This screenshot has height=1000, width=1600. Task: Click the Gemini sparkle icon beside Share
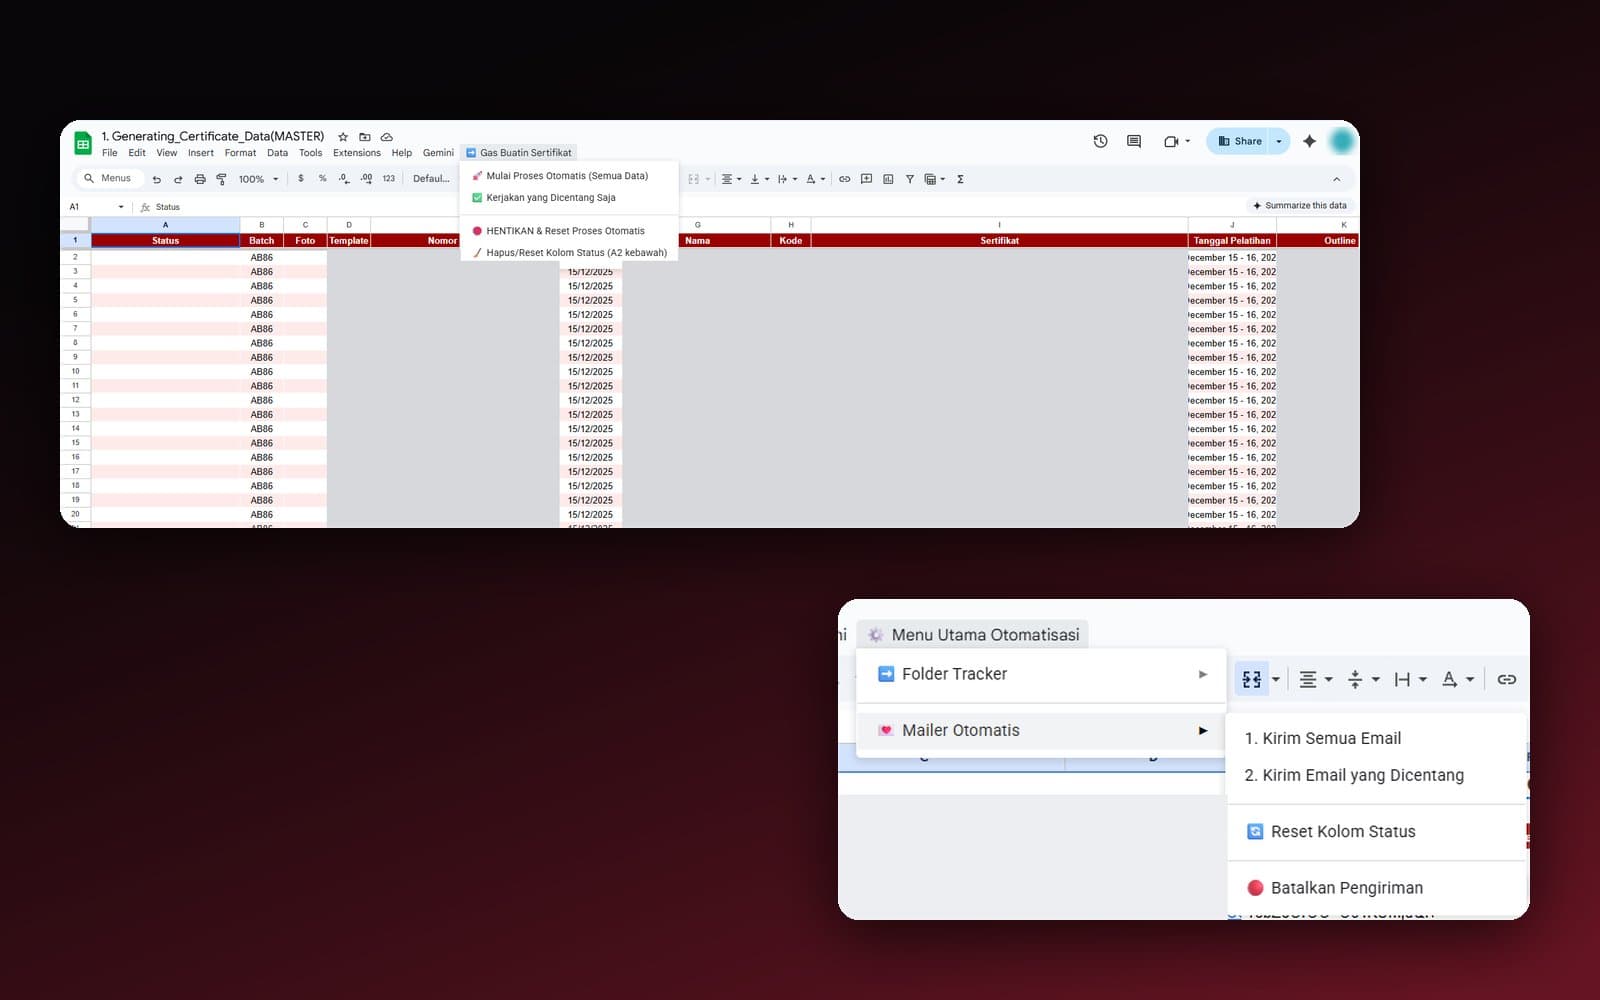pyautogui.click(x=1309, y=141)
